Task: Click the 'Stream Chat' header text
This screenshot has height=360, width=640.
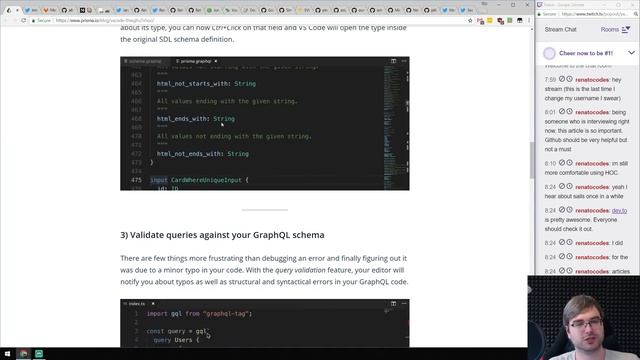Action: pyautogui.click(x=560, y=29)
